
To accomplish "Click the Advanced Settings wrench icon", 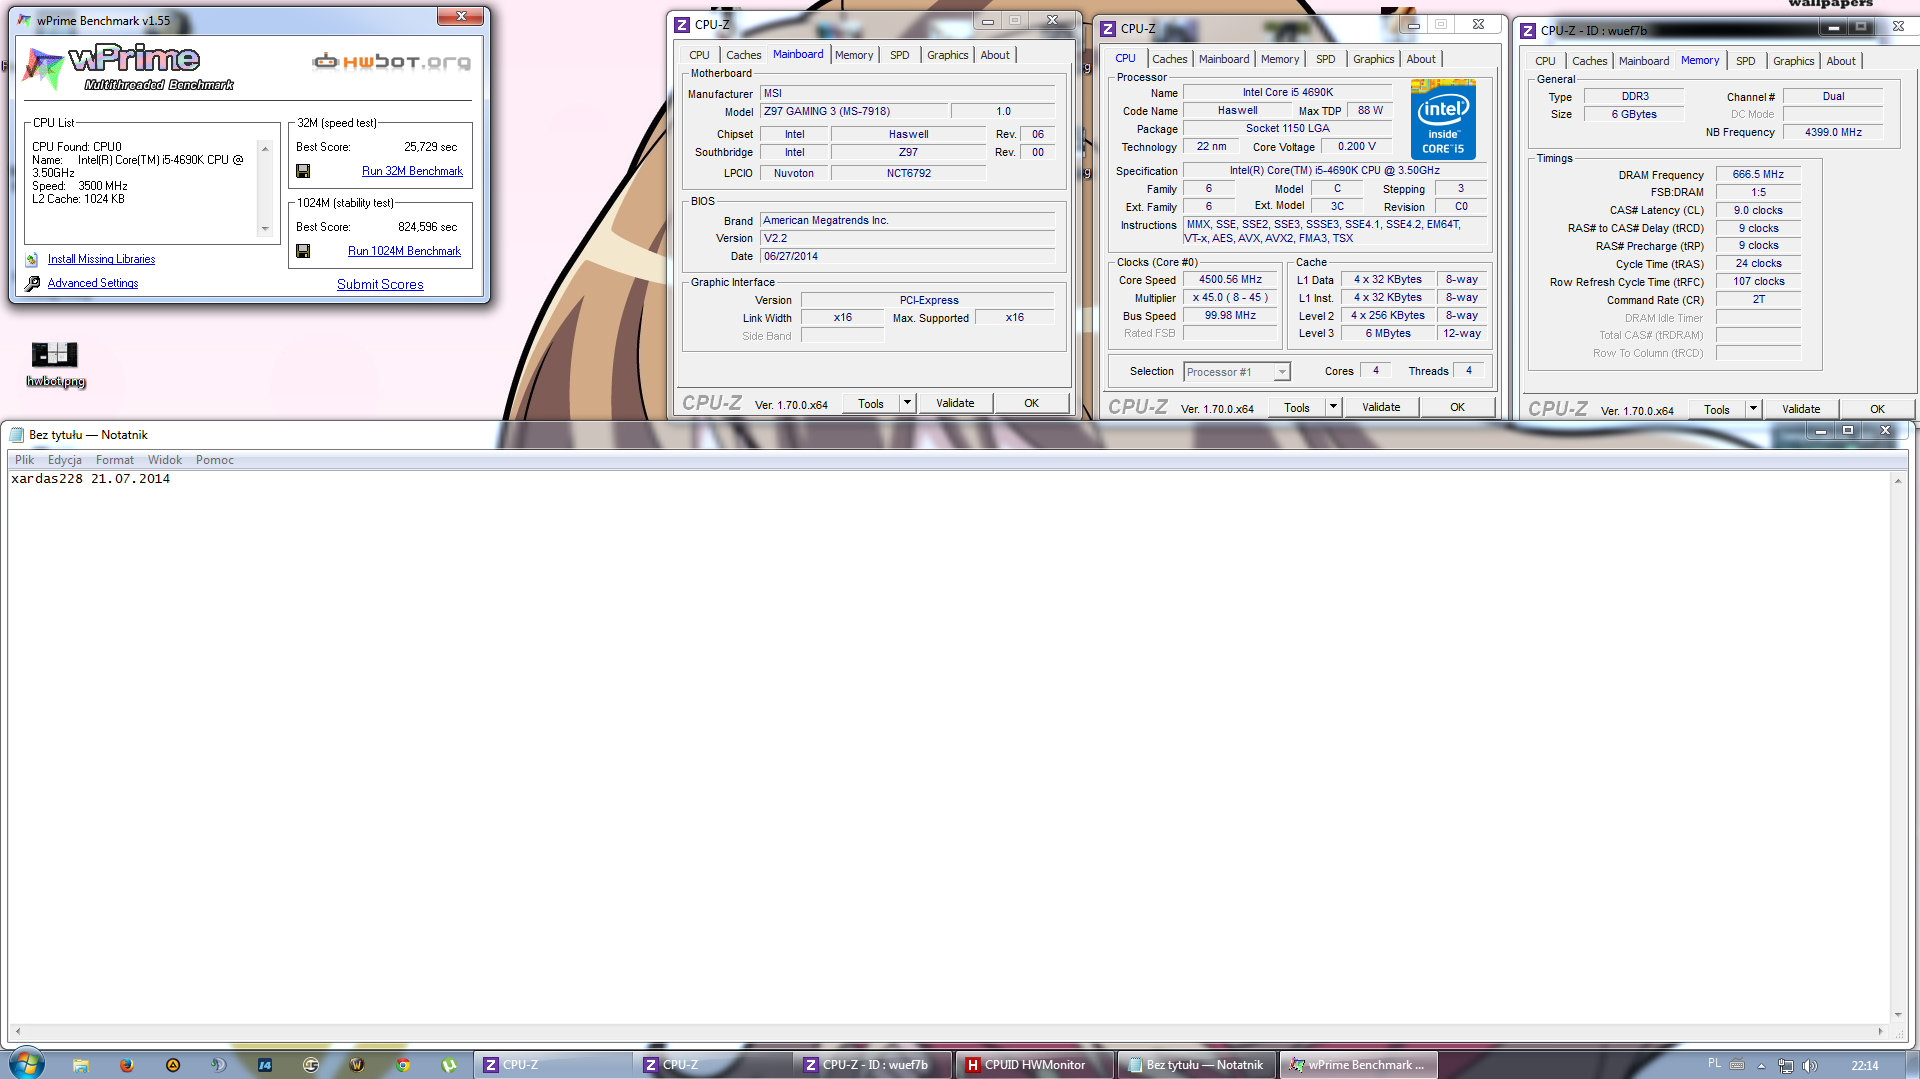I will [32, 283].
